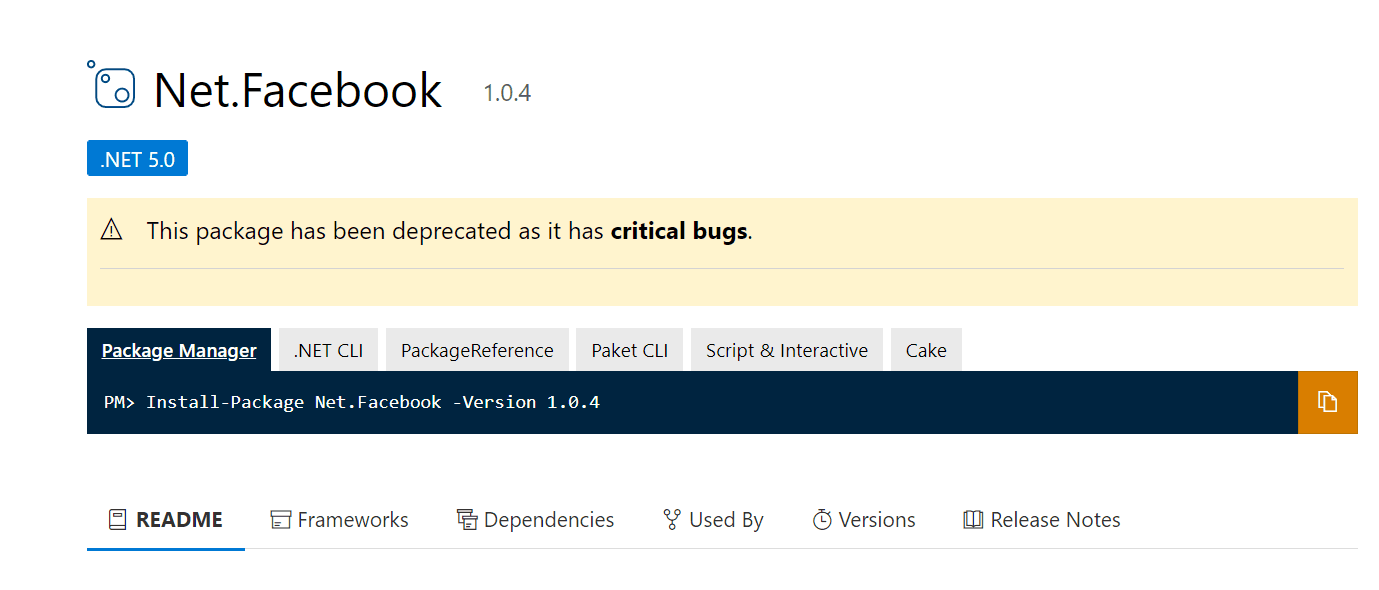Copy the install command with the copy icon

1327,402
